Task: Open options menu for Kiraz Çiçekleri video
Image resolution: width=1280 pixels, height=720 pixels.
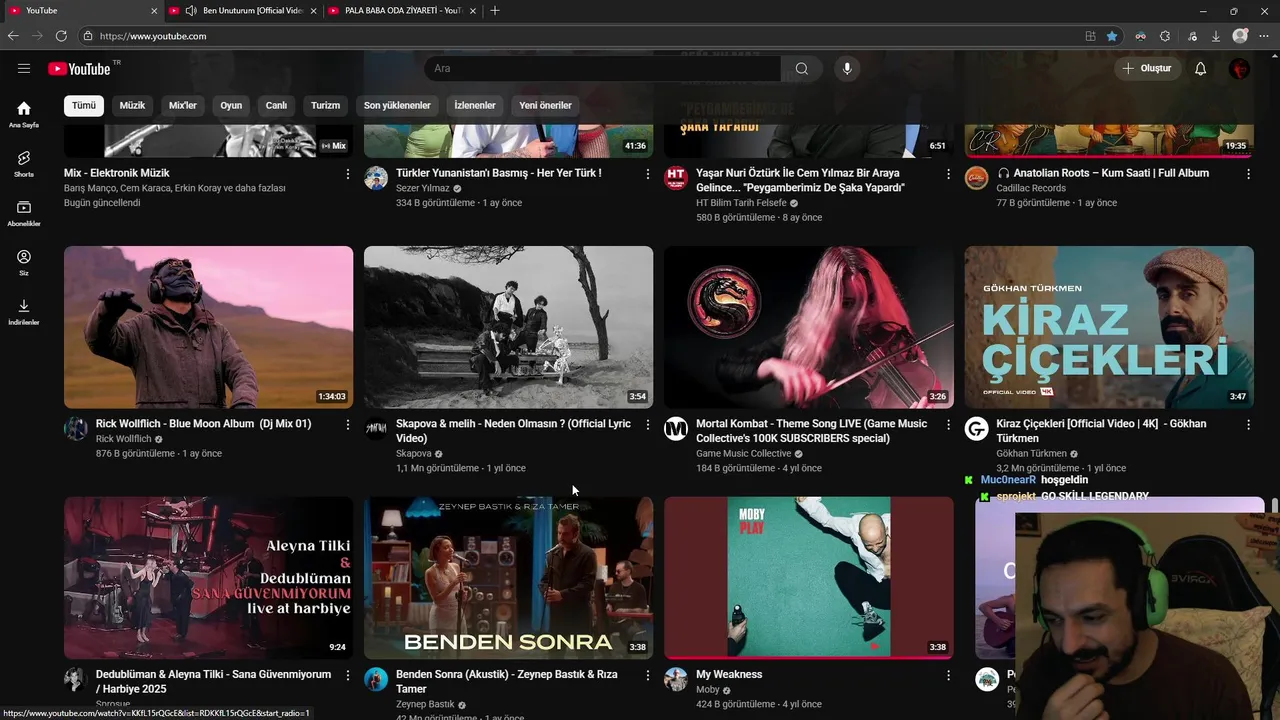Action: tap(1248, 425)
